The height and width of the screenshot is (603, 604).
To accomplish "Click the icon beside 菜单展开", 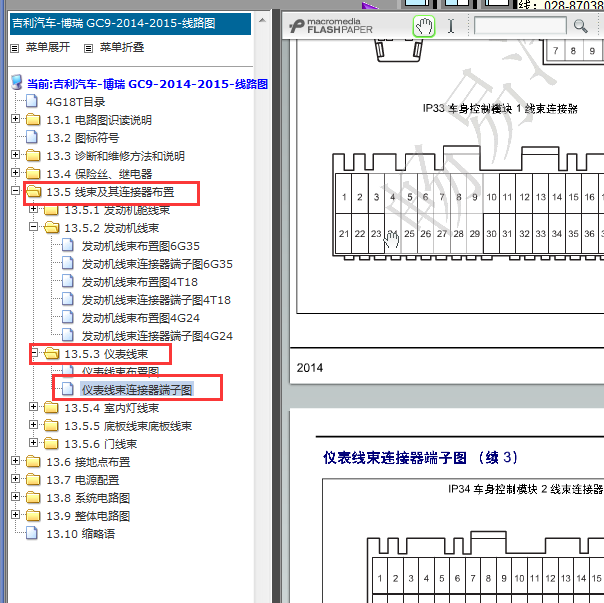I will coord(15,48).
